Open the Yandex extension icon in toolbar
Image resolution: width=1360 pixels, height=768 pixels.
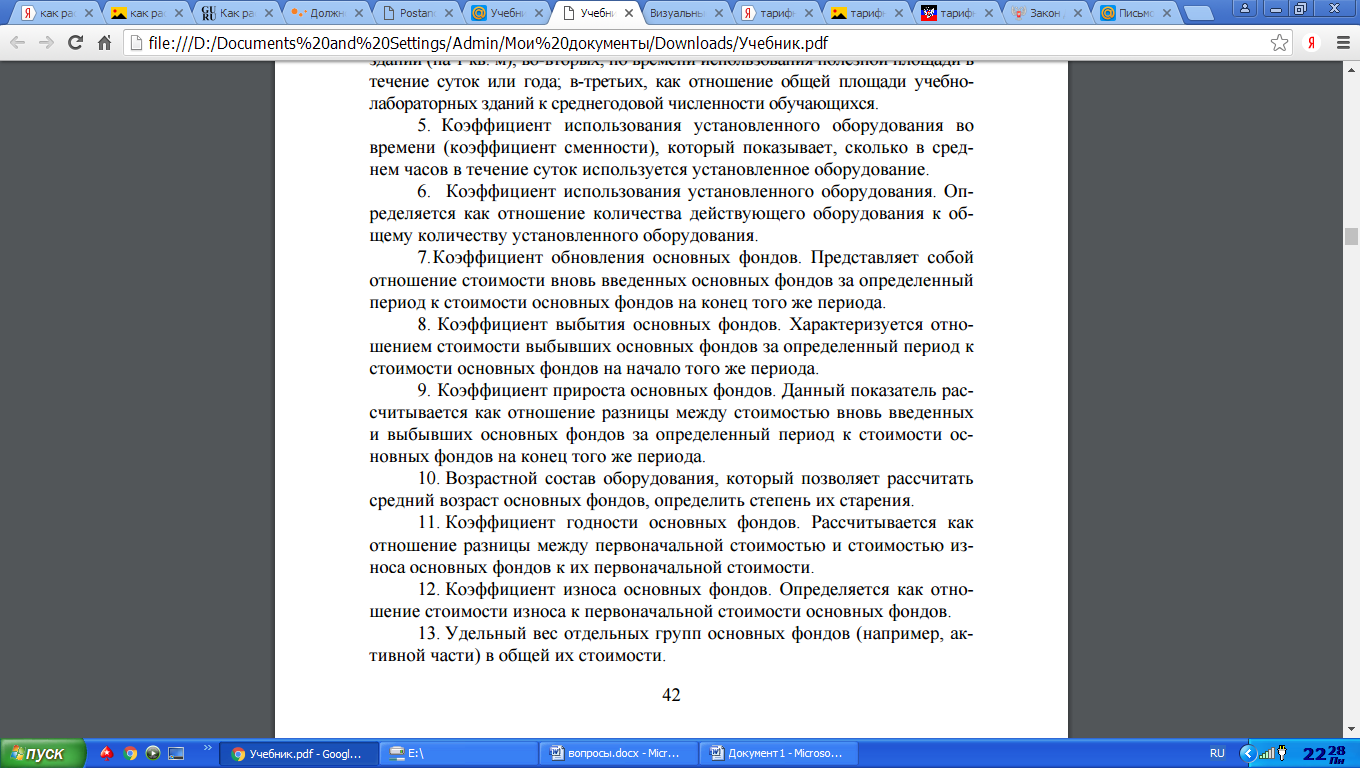click(x=1310, y=43)
